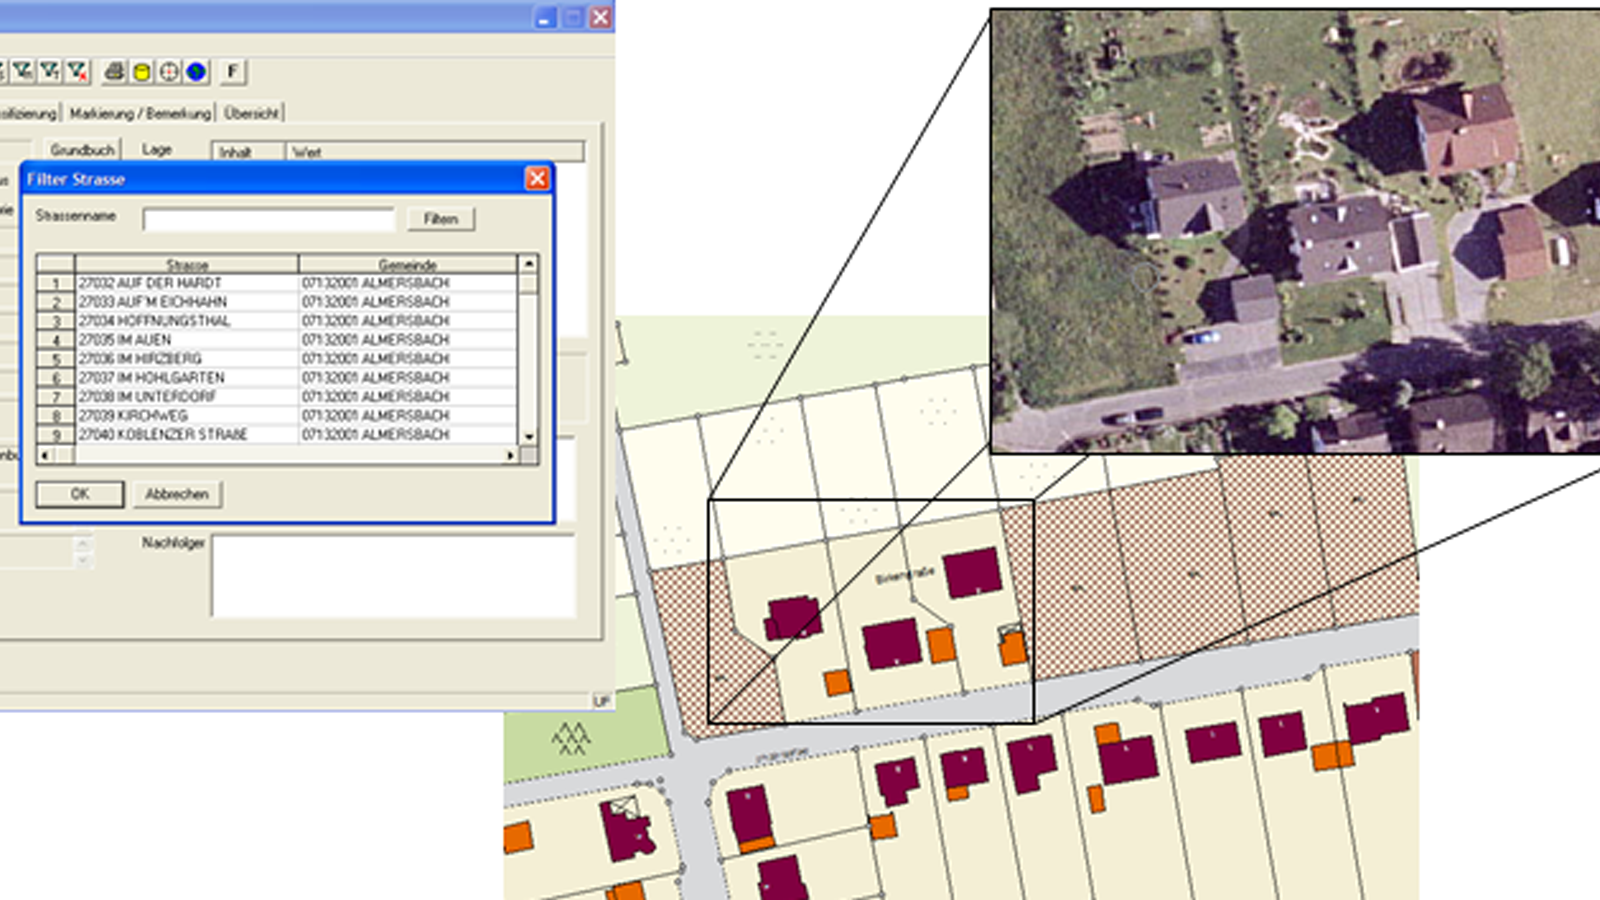Click the yellow database cylinder icon

(142, 72)
